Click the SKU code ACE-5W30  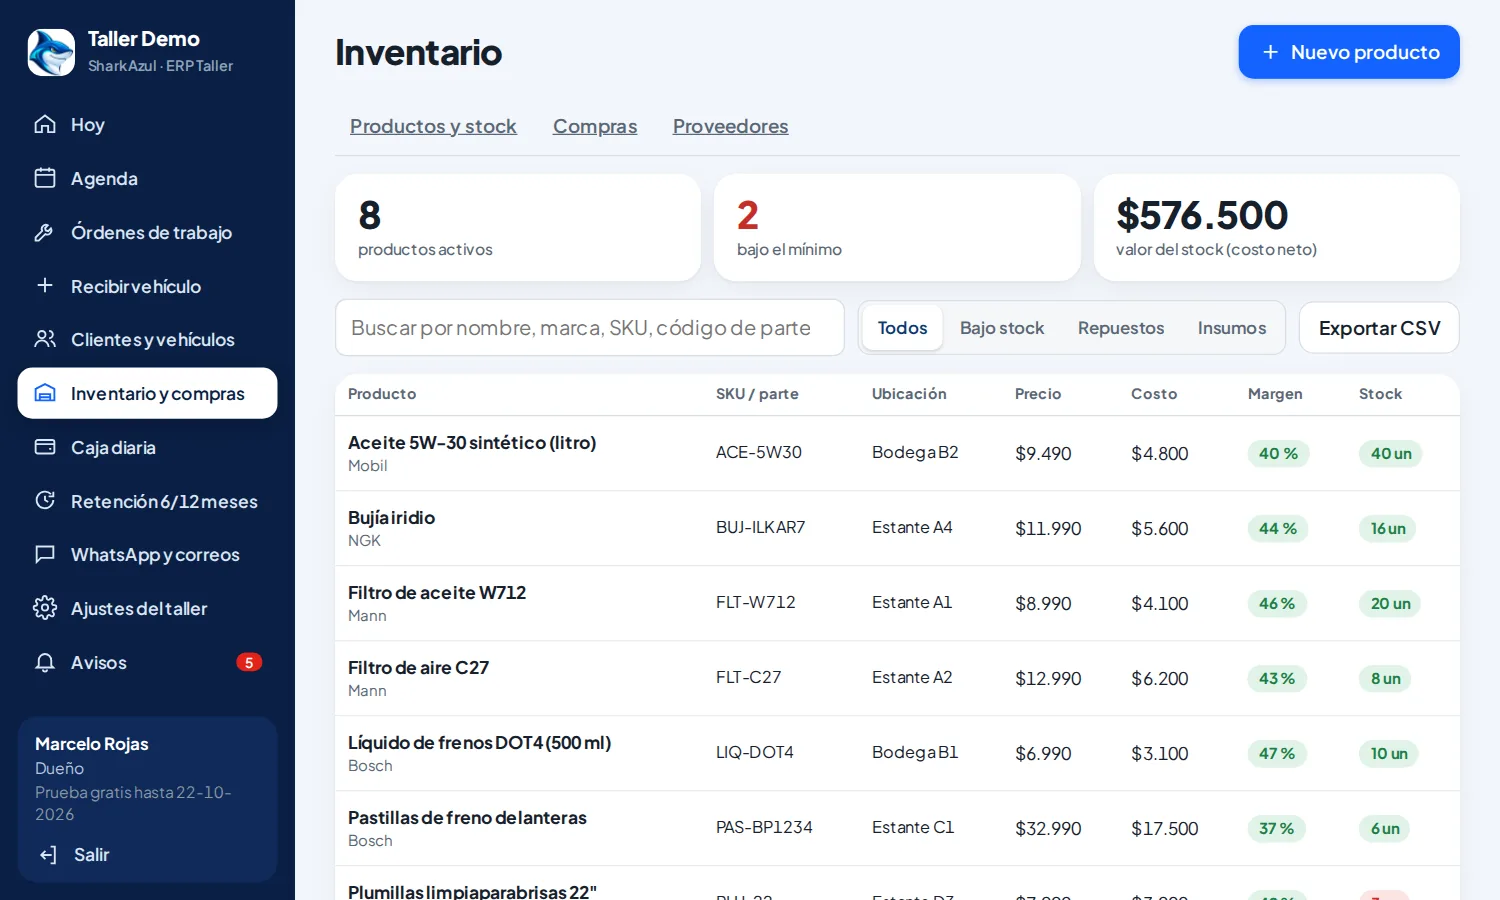759,452
